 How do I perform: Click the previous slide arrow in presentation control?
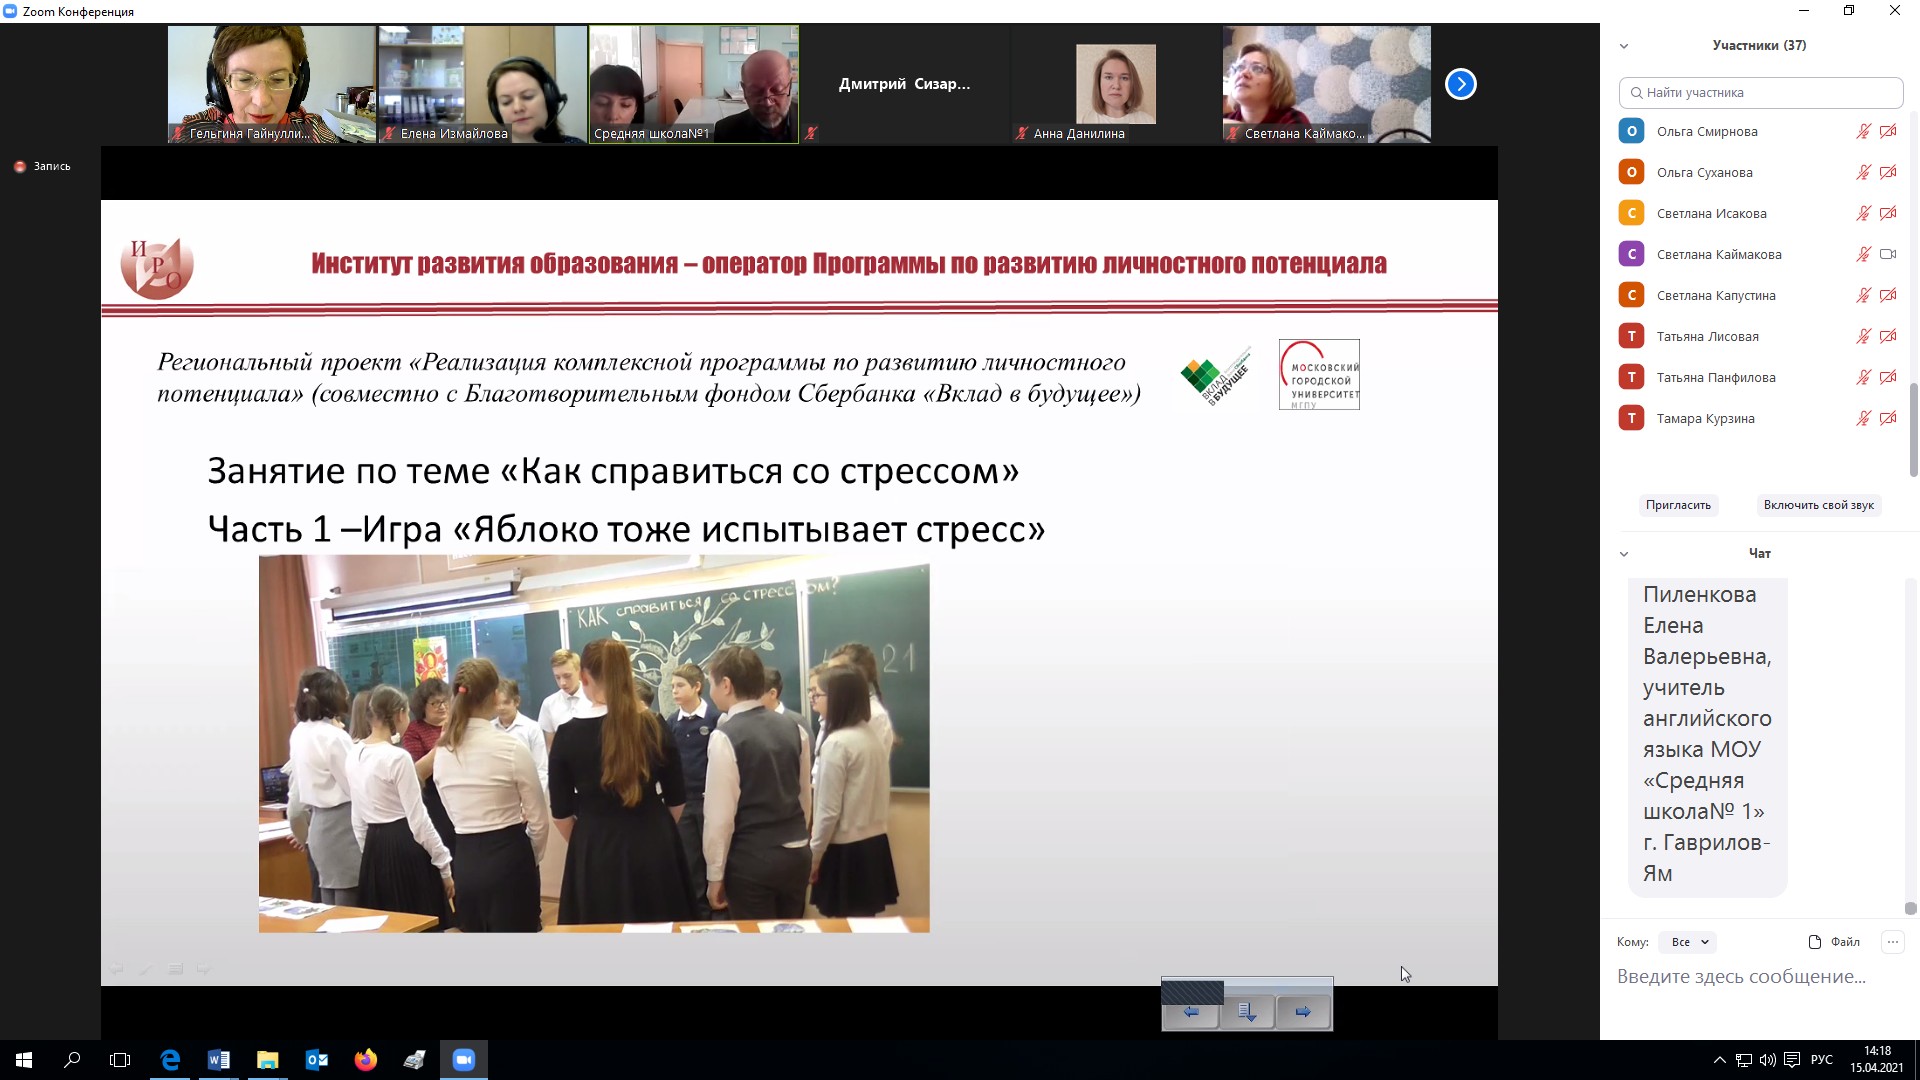[1190, 1012]
